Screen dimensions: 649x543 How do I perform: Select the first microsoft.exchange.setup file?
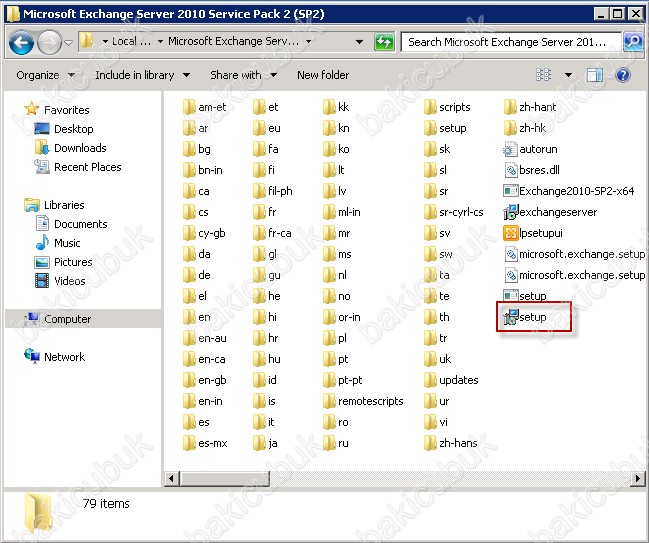click(x=574, y=254)
